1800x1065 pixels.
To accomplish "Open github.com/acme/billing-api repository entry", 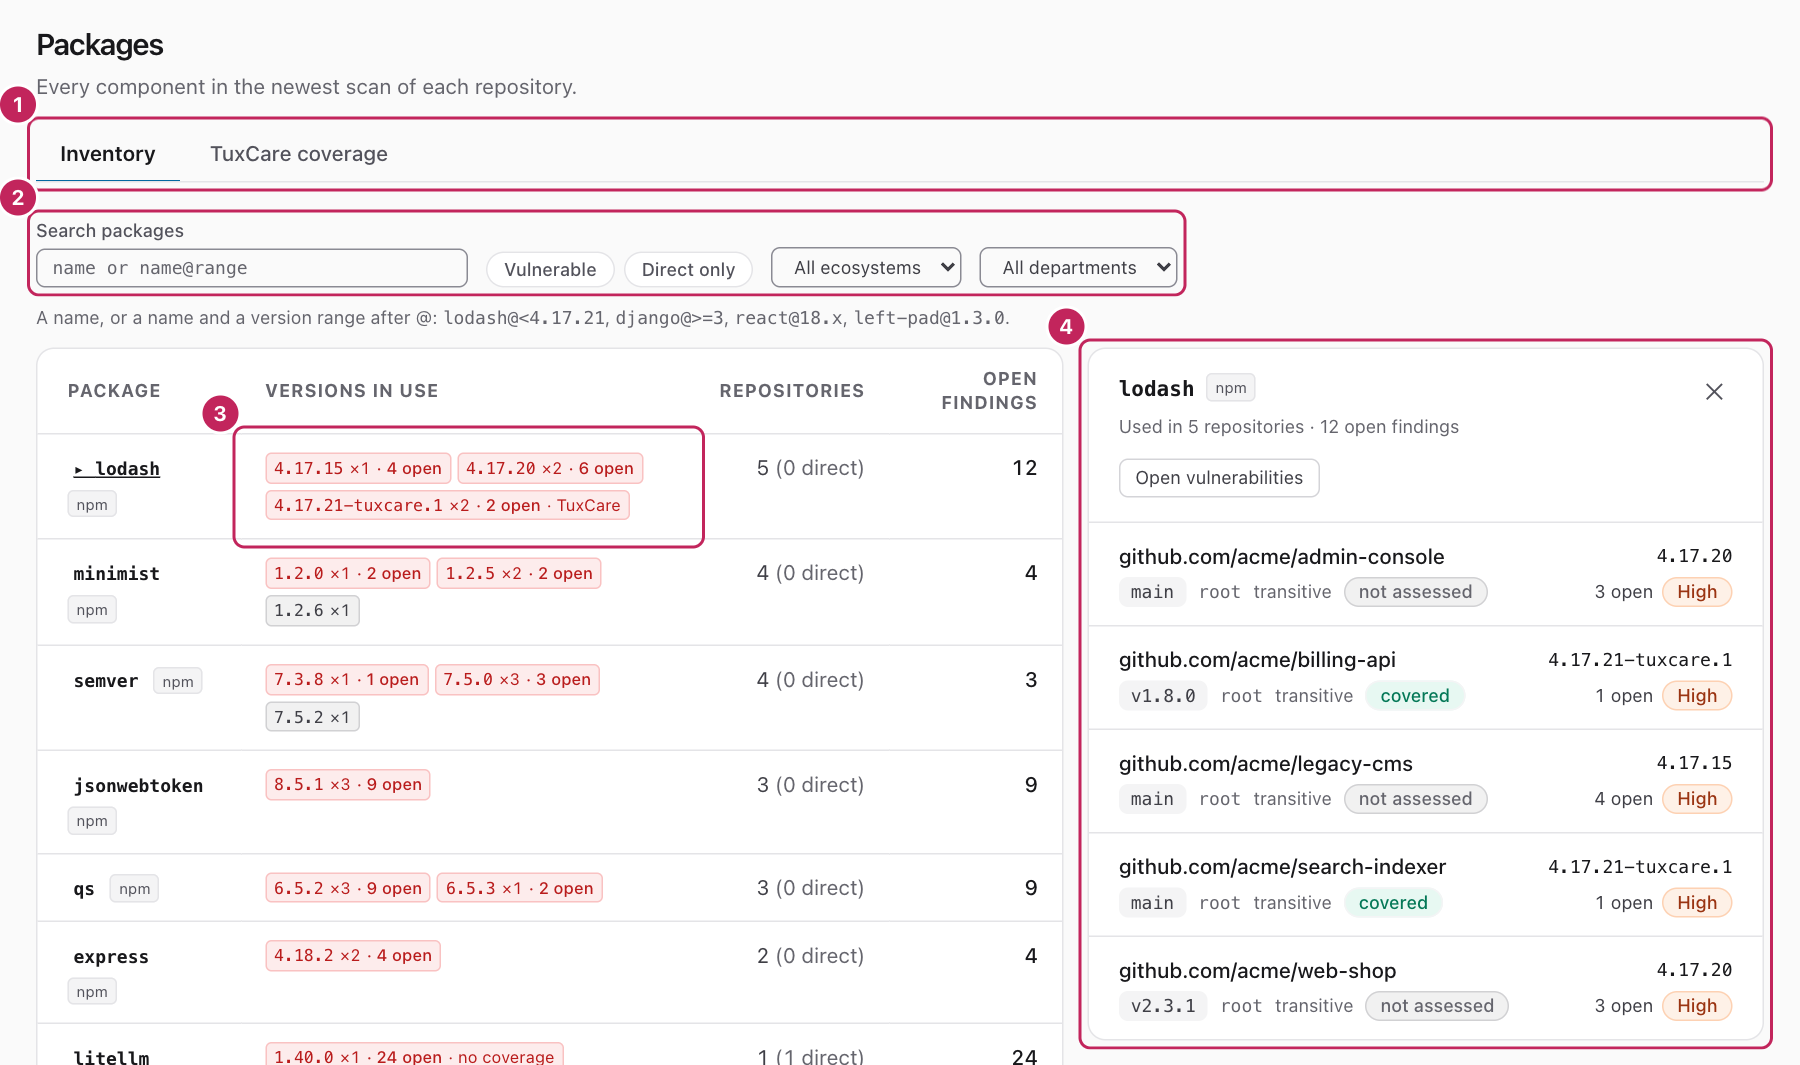I will tap(1425, 678).
